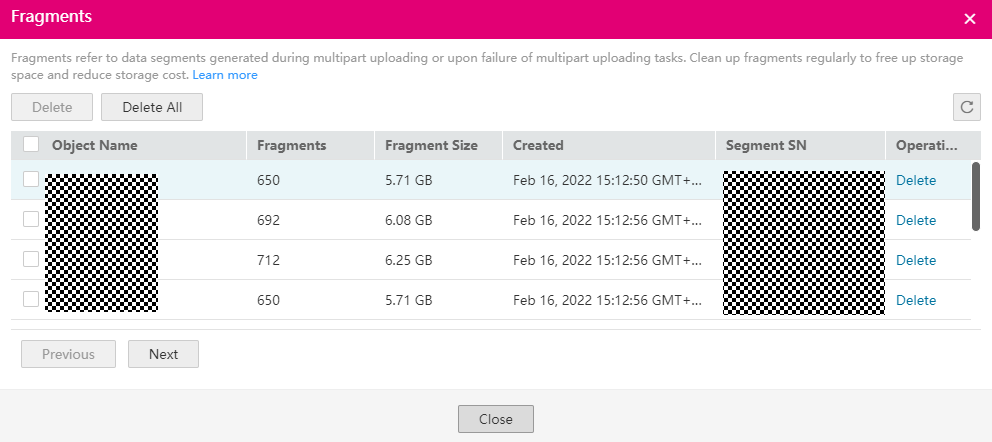Open the Learn more link
The width and height of the screenshot is (992, 442).
click(225, 75)
